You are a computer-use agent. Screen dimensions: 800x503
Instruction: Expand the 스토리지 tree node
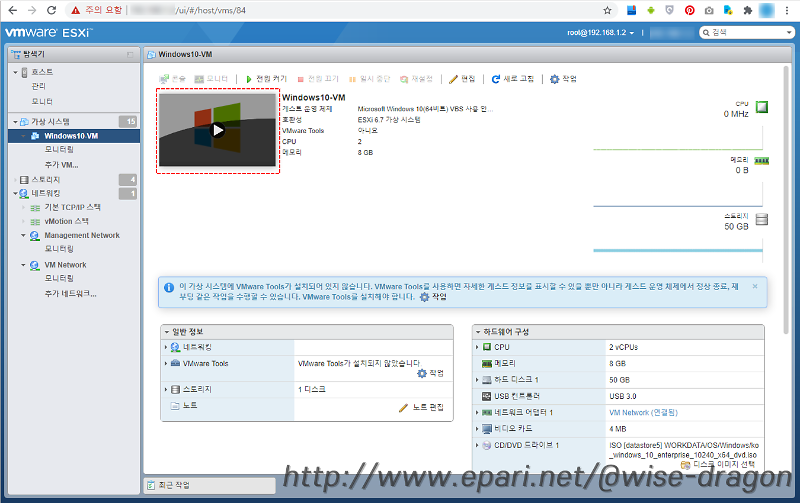pyautogui.click(x=15, y=180)
